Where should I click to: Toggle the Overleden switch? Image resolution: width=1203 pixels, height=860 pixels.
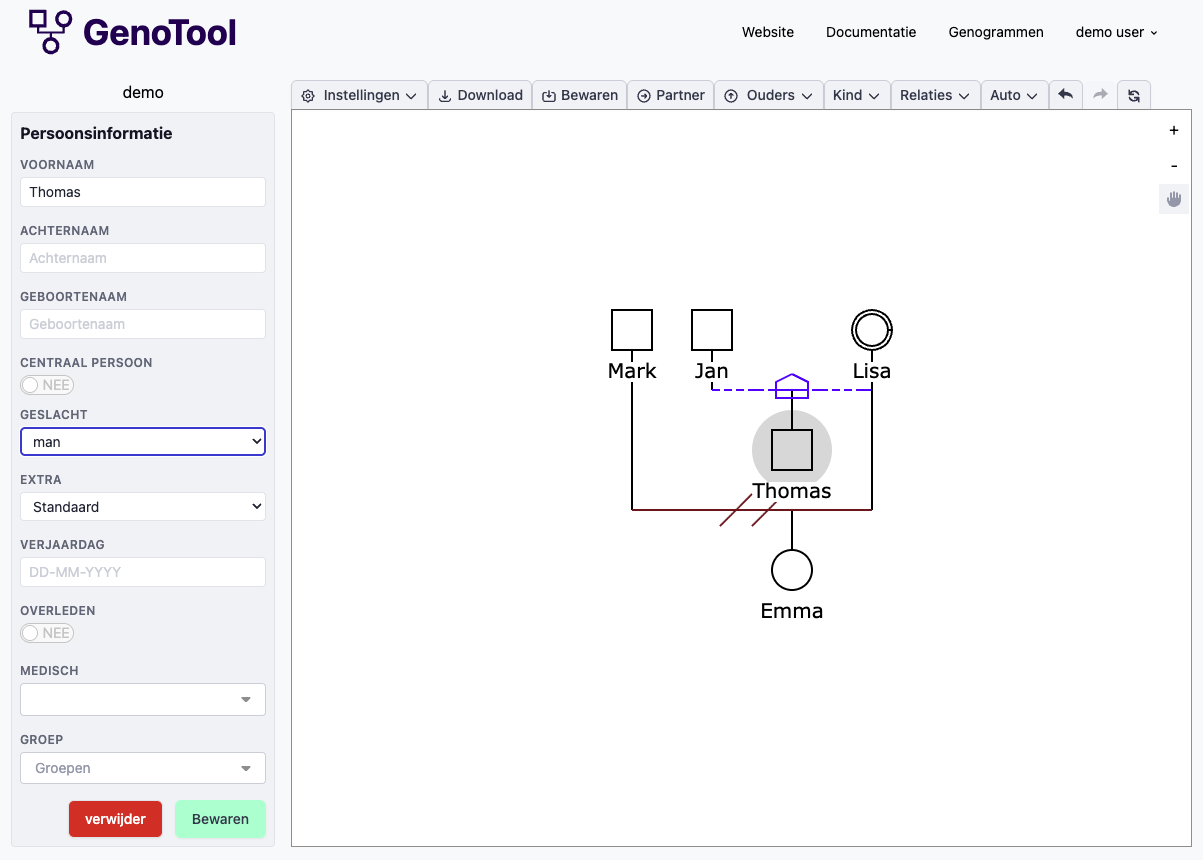[x=47, y=633]
